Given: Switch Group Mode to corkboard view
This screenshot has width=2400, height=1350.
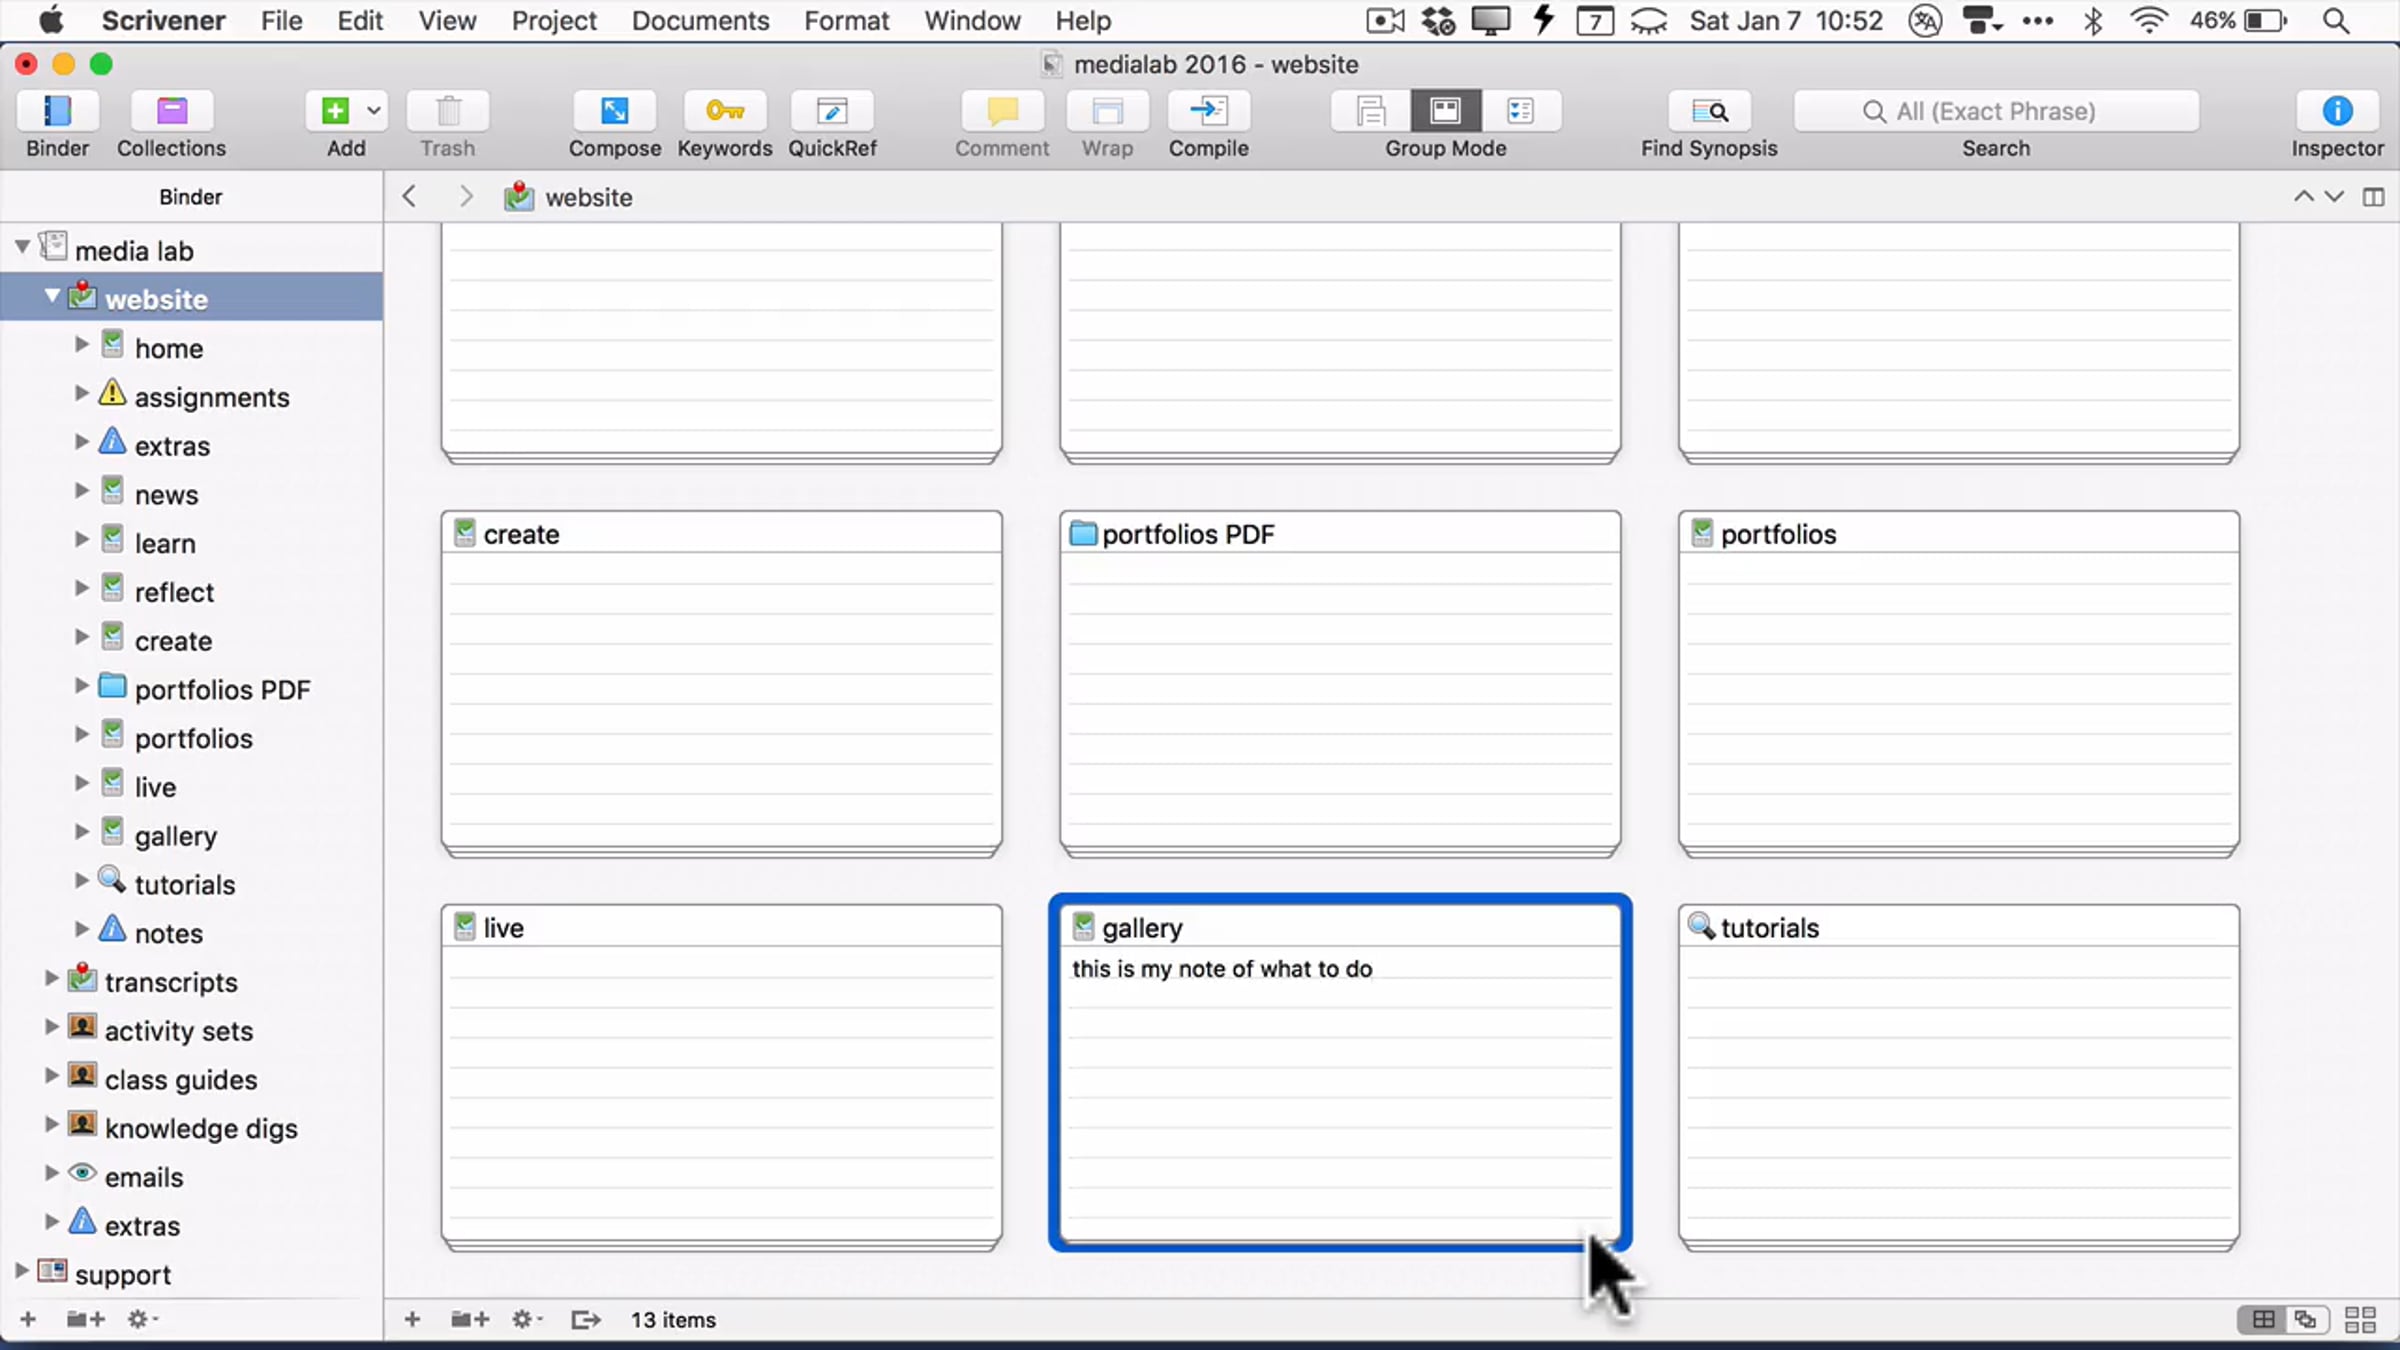Looking at the screenshot, I should pos(1445,111).
